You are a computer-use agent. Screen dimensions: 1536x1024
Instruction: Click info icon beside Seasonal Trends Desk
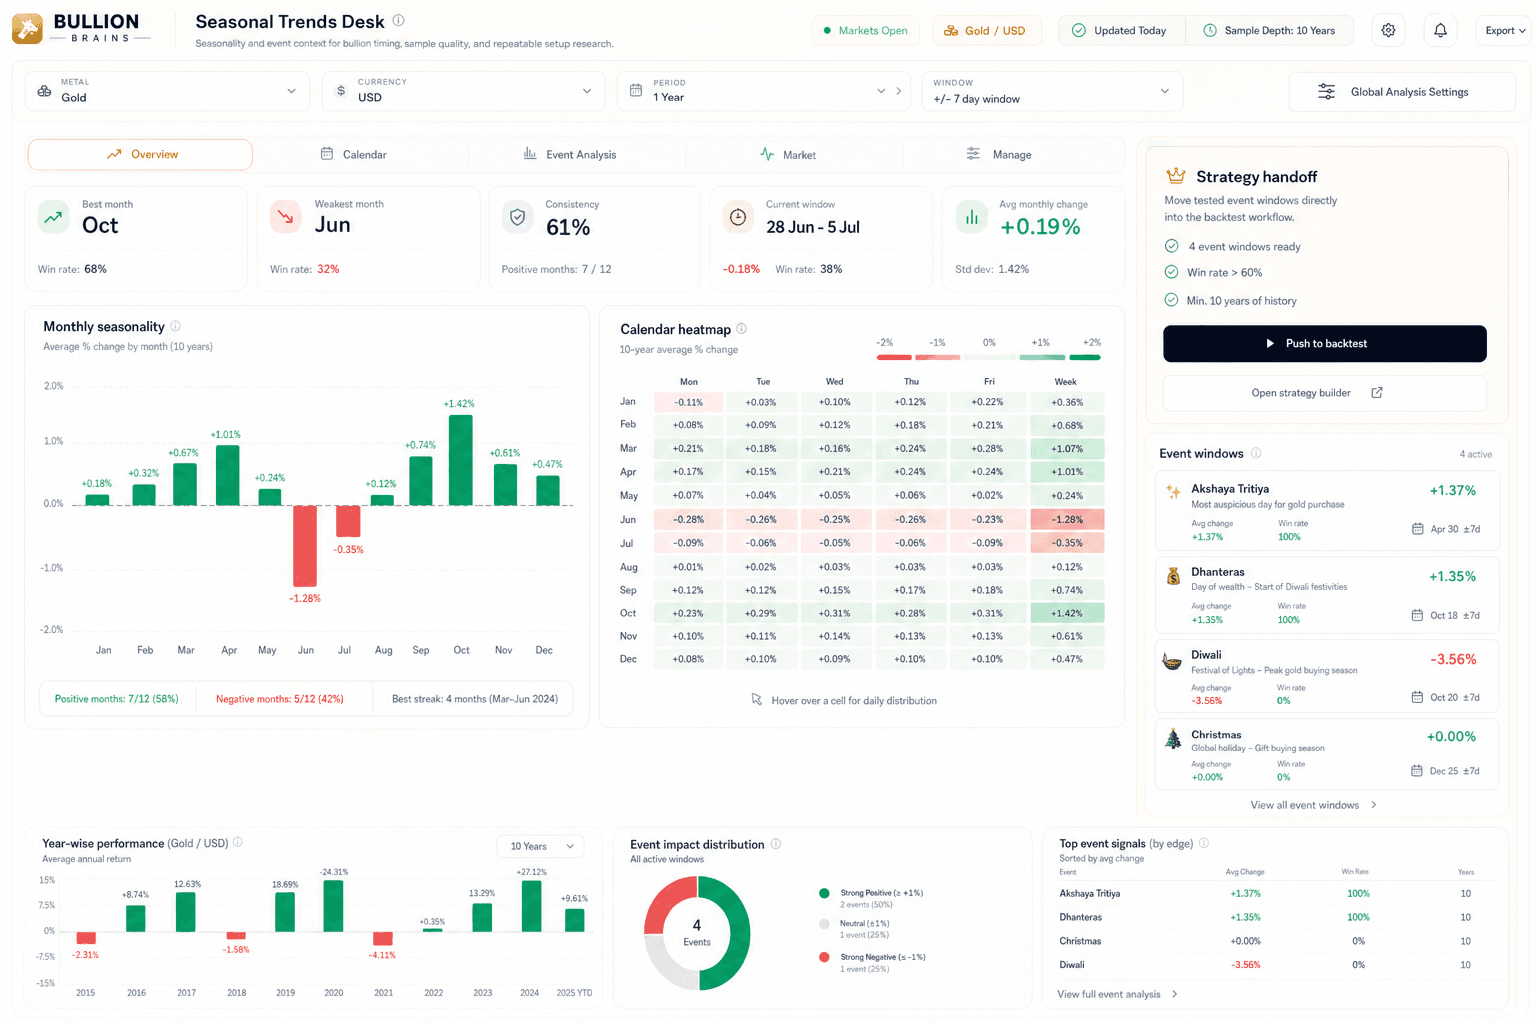(399, 20)
